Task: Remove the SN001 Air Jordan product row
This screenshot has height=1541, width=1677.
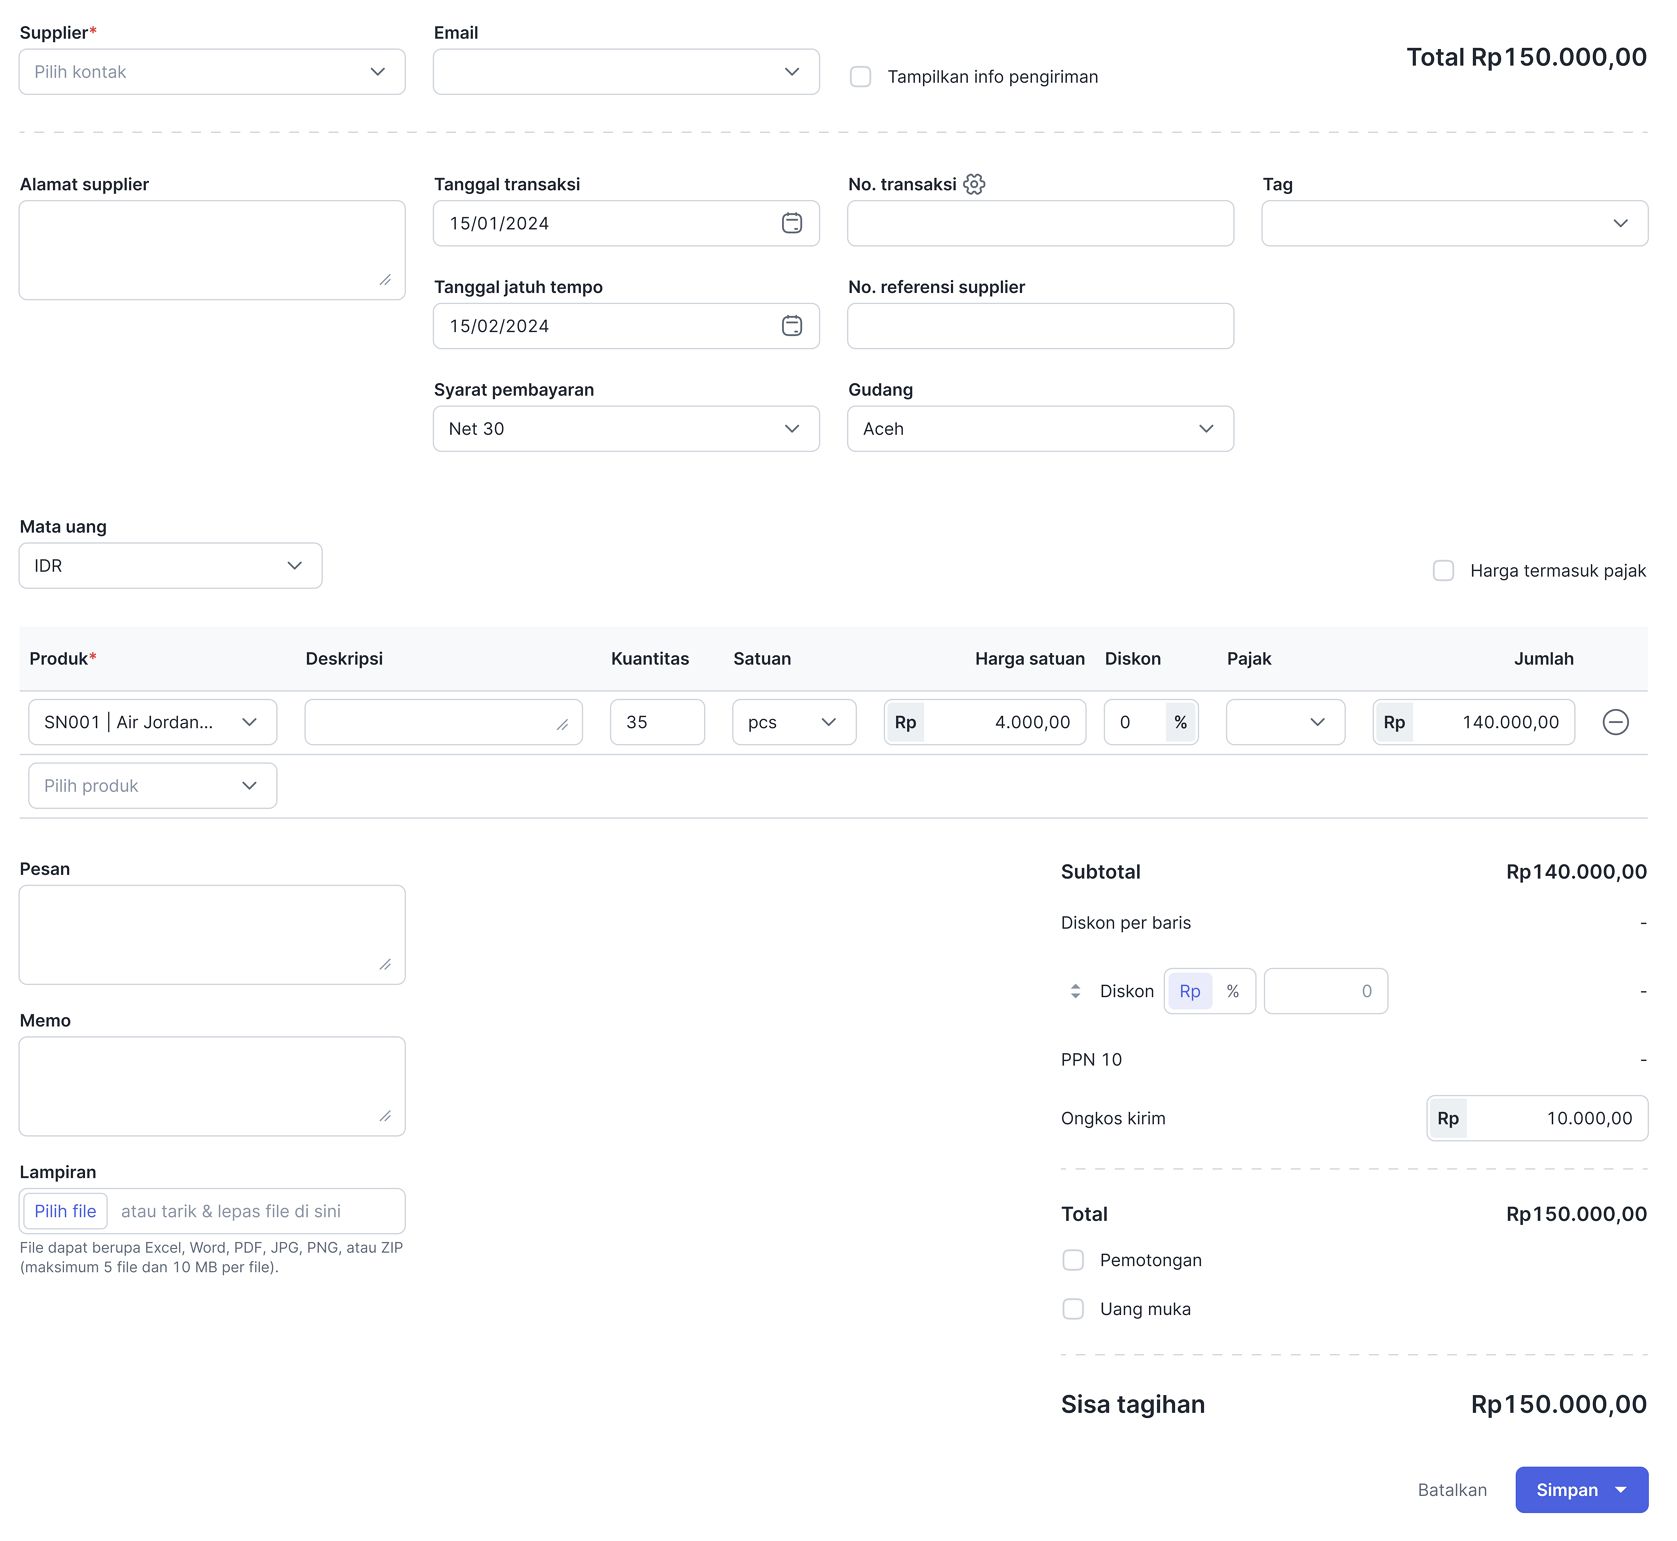Action: [x=1615, y=722]
